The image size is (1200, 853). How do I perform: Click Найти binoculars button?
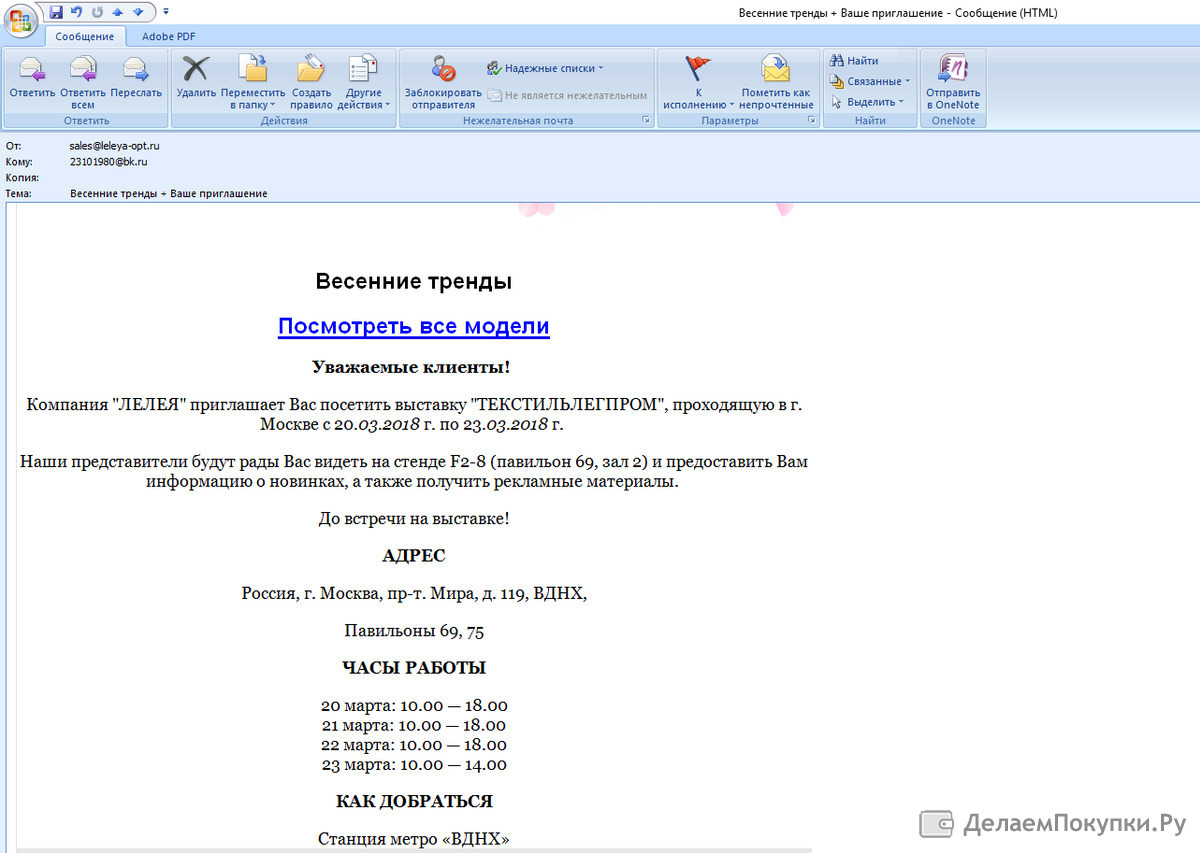pyautogui.click(x=855, y=61)
